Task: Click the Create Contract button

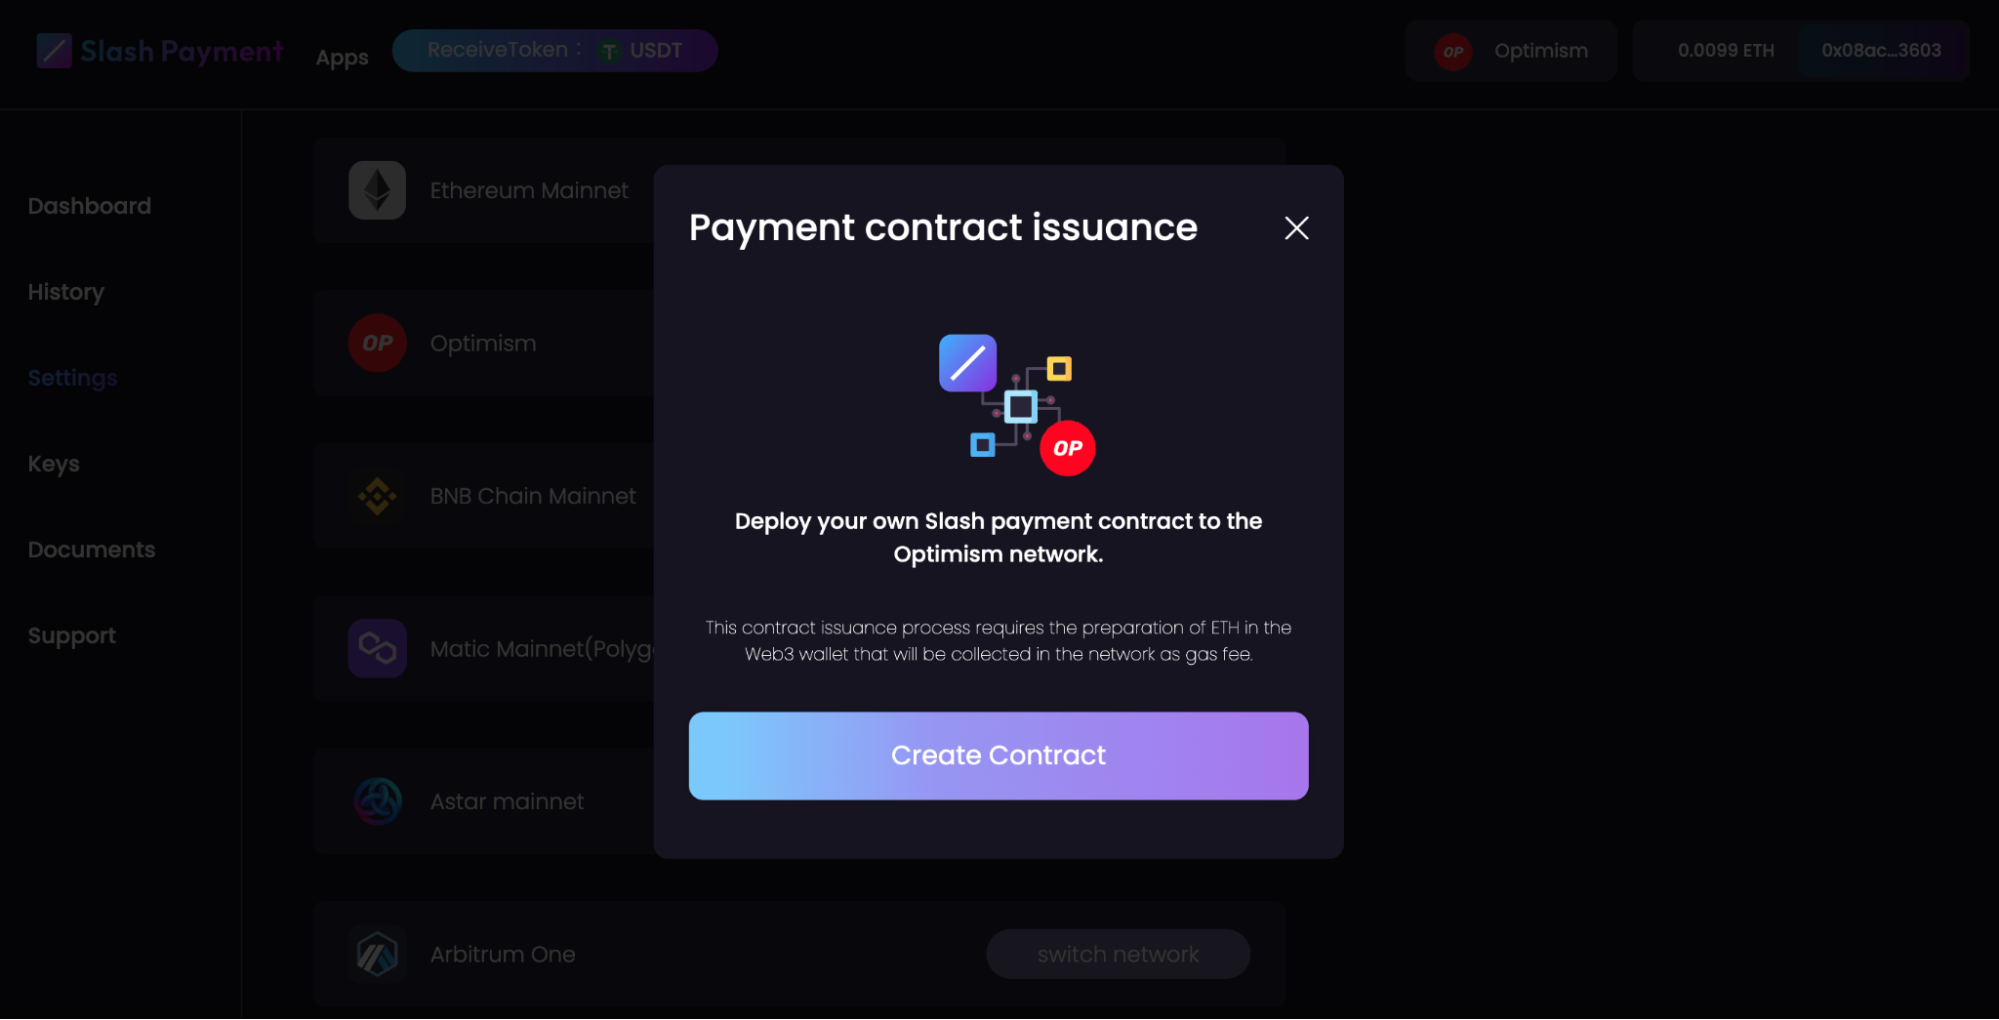Action: click(x=998, y=756)
